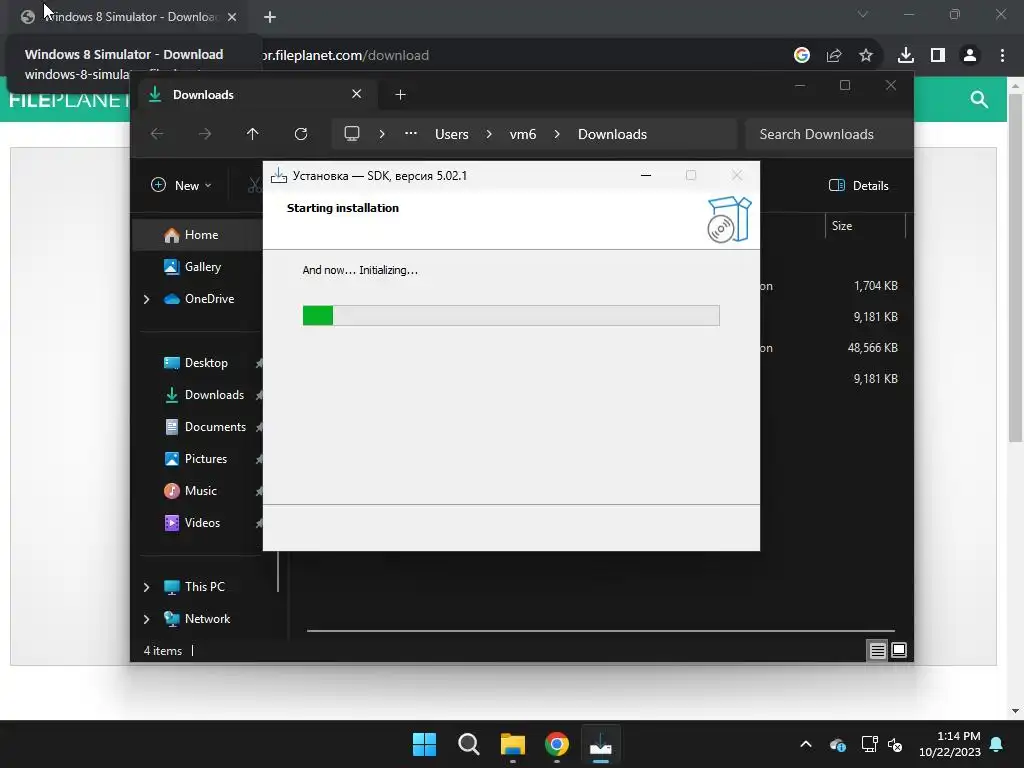Open OneDrive tray icon
The image size is (1024, 768).
coord(838,744)
